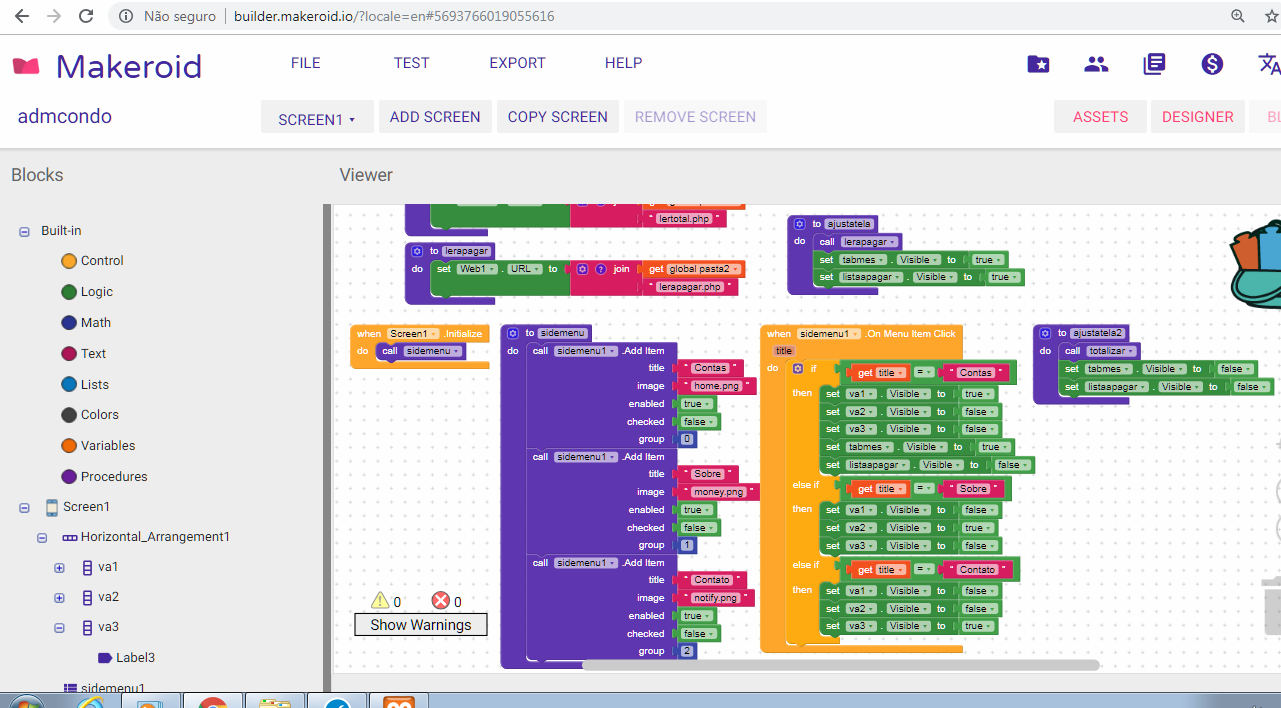Open the starred projects folder icon
The height and width of the screenshot is (708, 1281).
(x=1038, y=64)
